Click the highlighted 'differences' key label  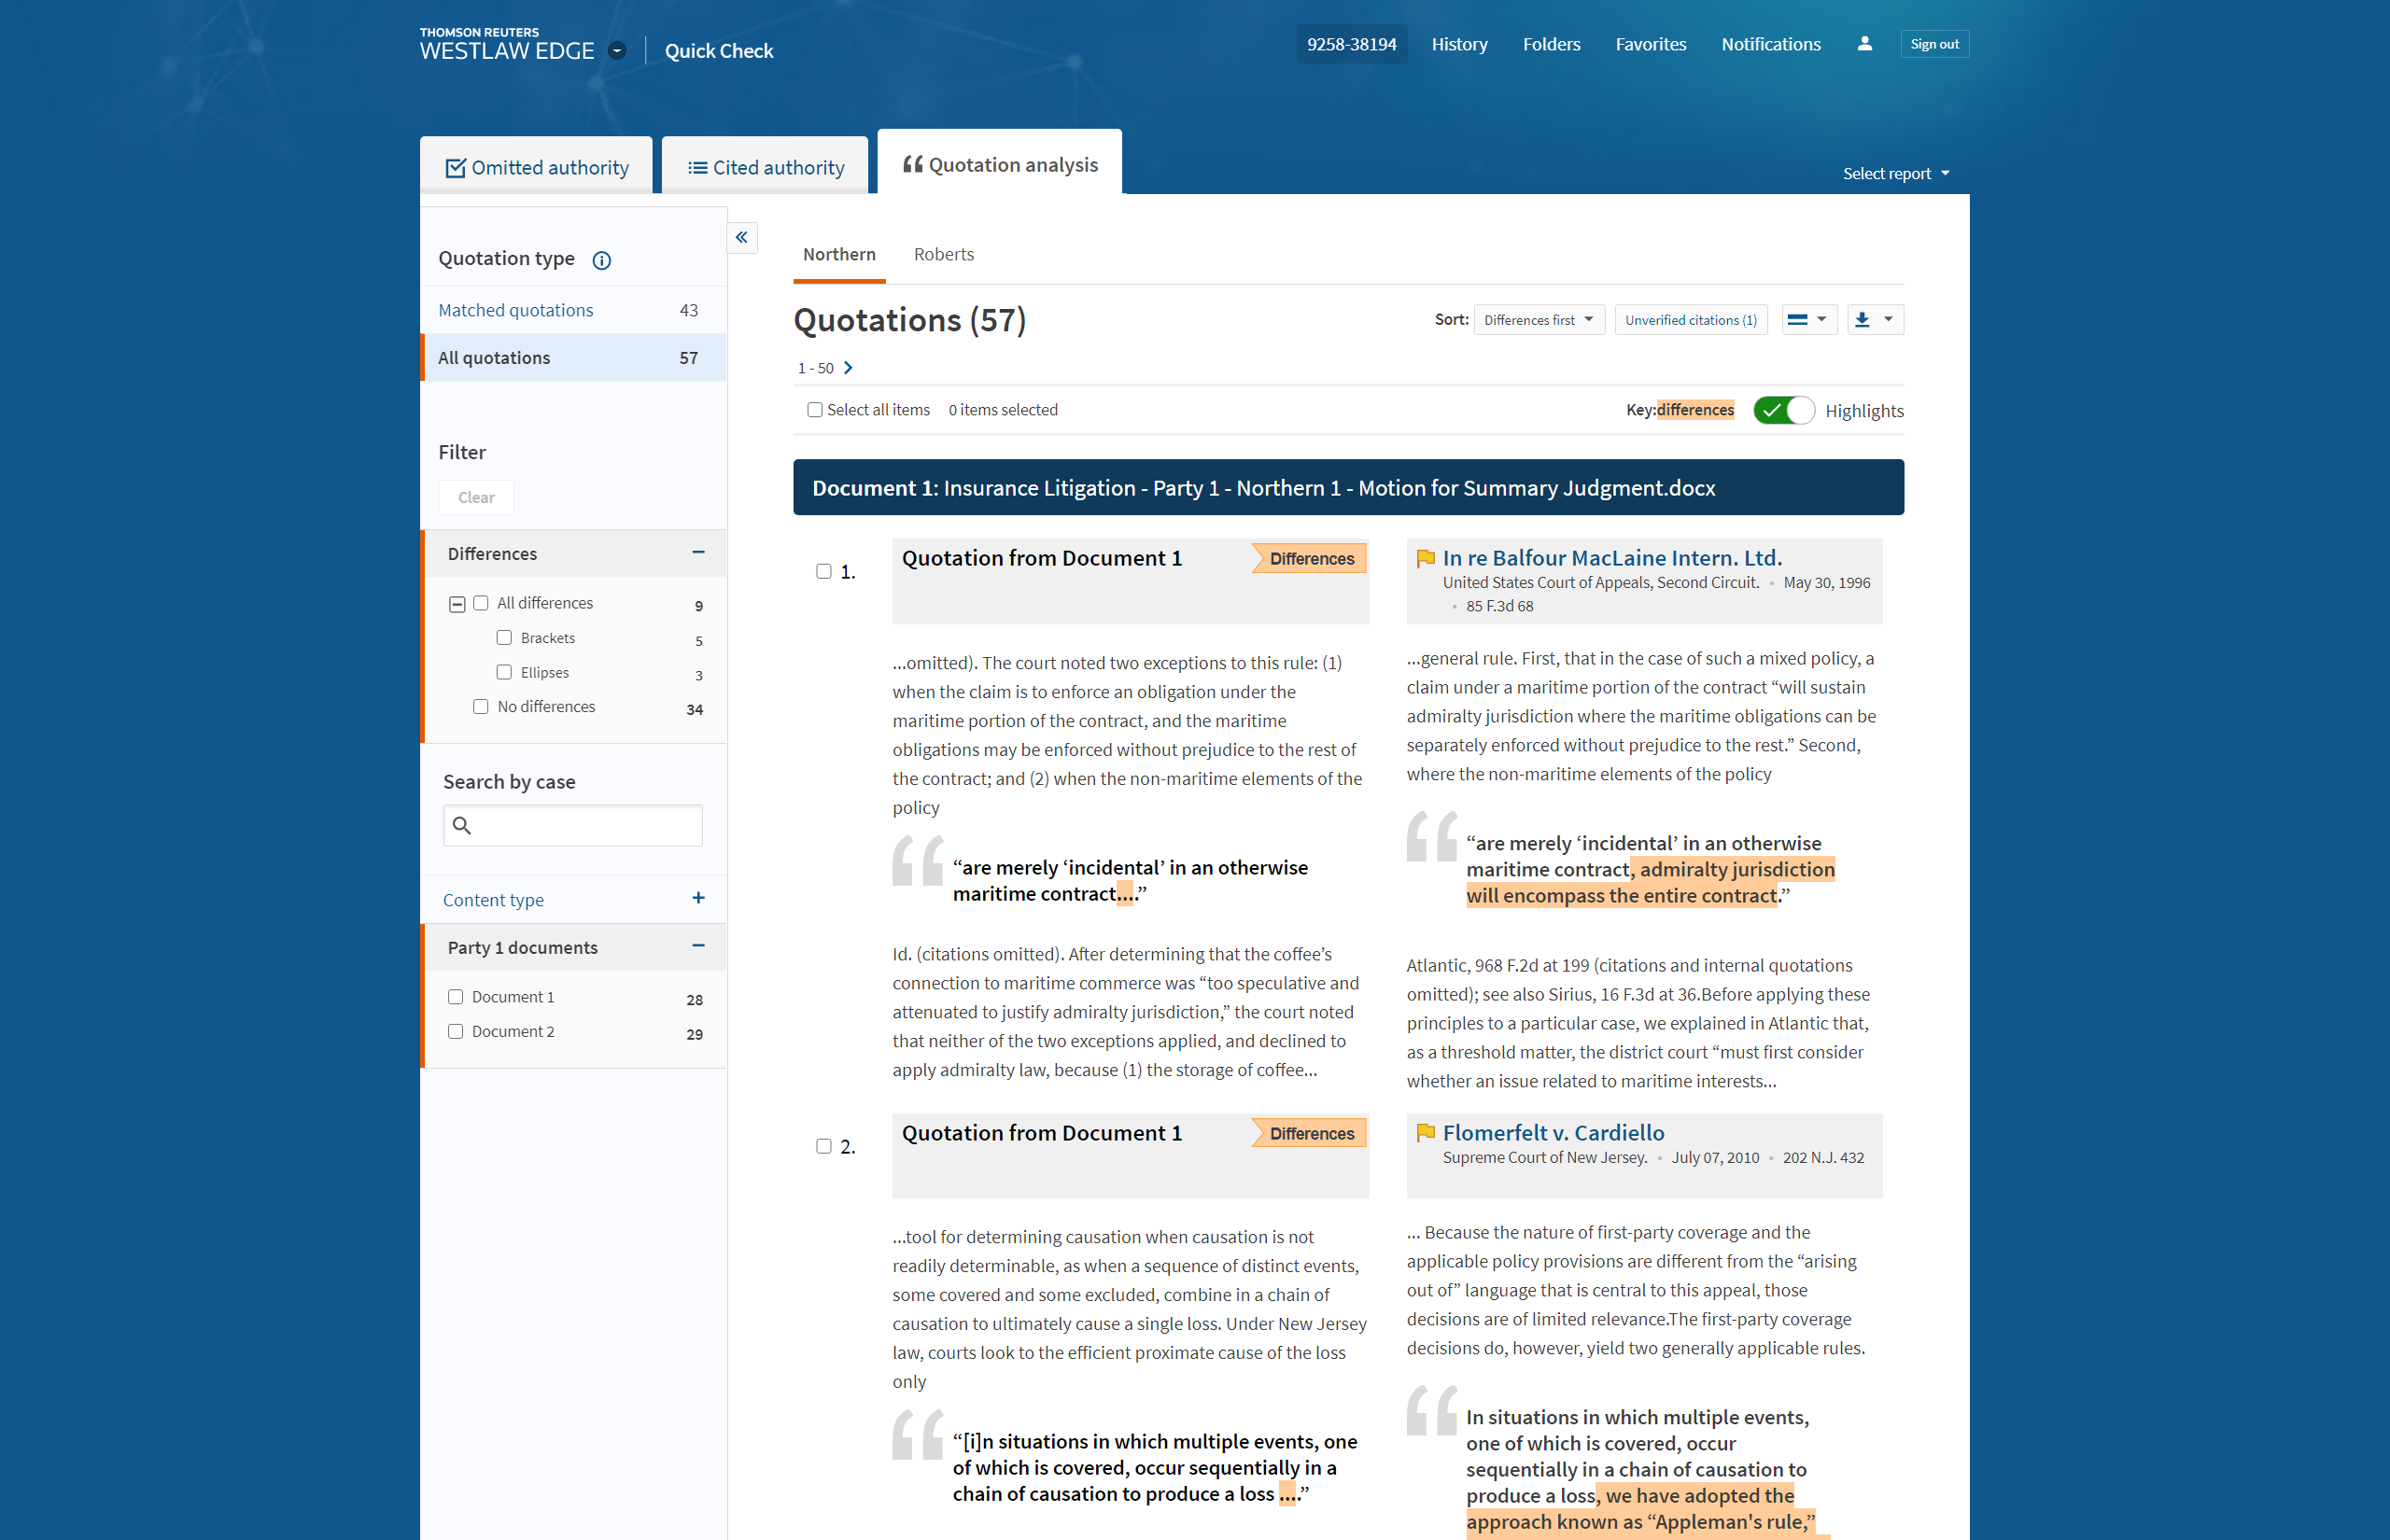pyautogui.click(x=1695, y=410)
